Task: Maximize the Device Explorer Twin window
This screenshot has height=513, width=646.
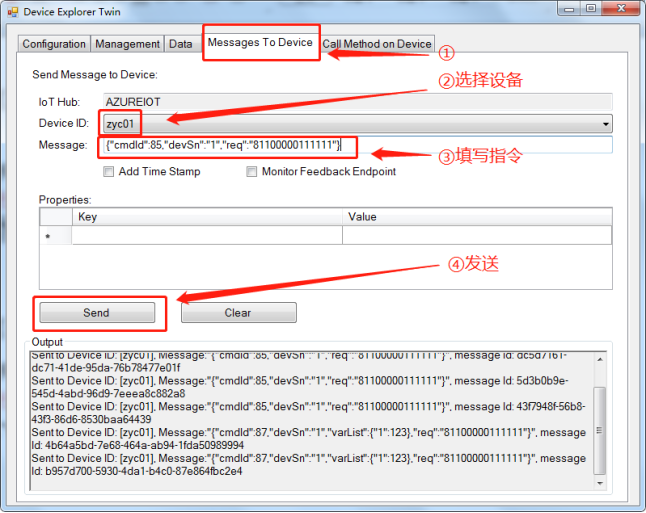Action: pyautogui.click(x=590, y=9)
